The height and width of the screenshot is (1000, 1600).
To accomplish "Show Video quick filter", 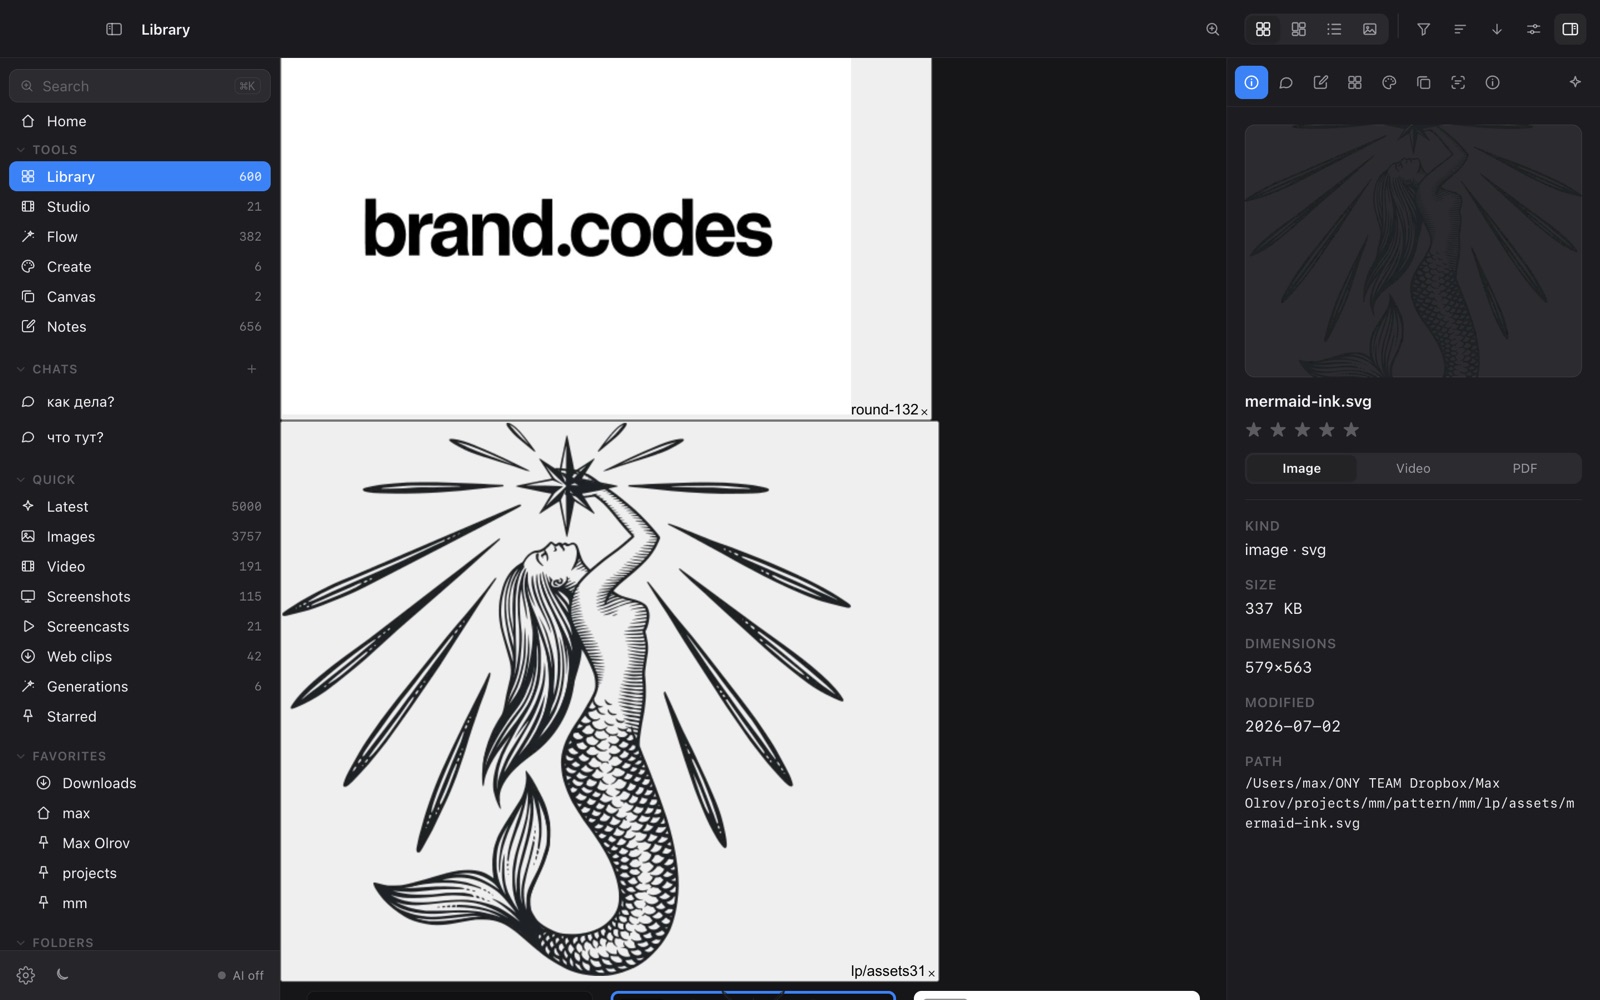I will pos(140,566).
